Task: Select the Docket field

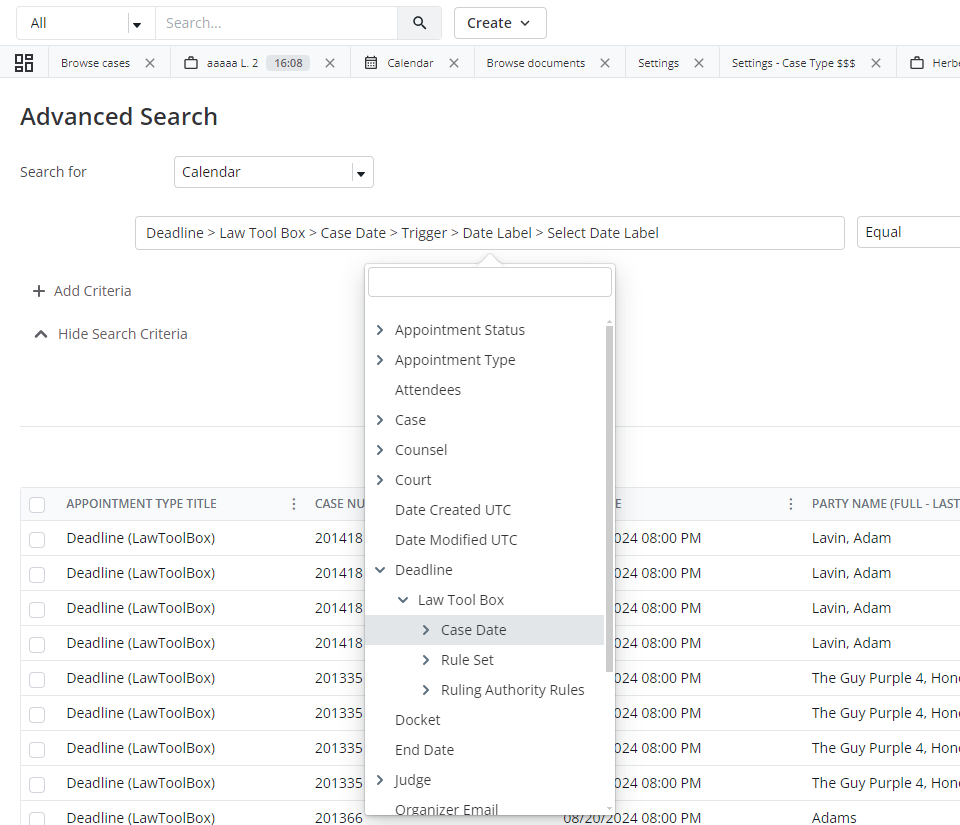Action: click(418, 720)
